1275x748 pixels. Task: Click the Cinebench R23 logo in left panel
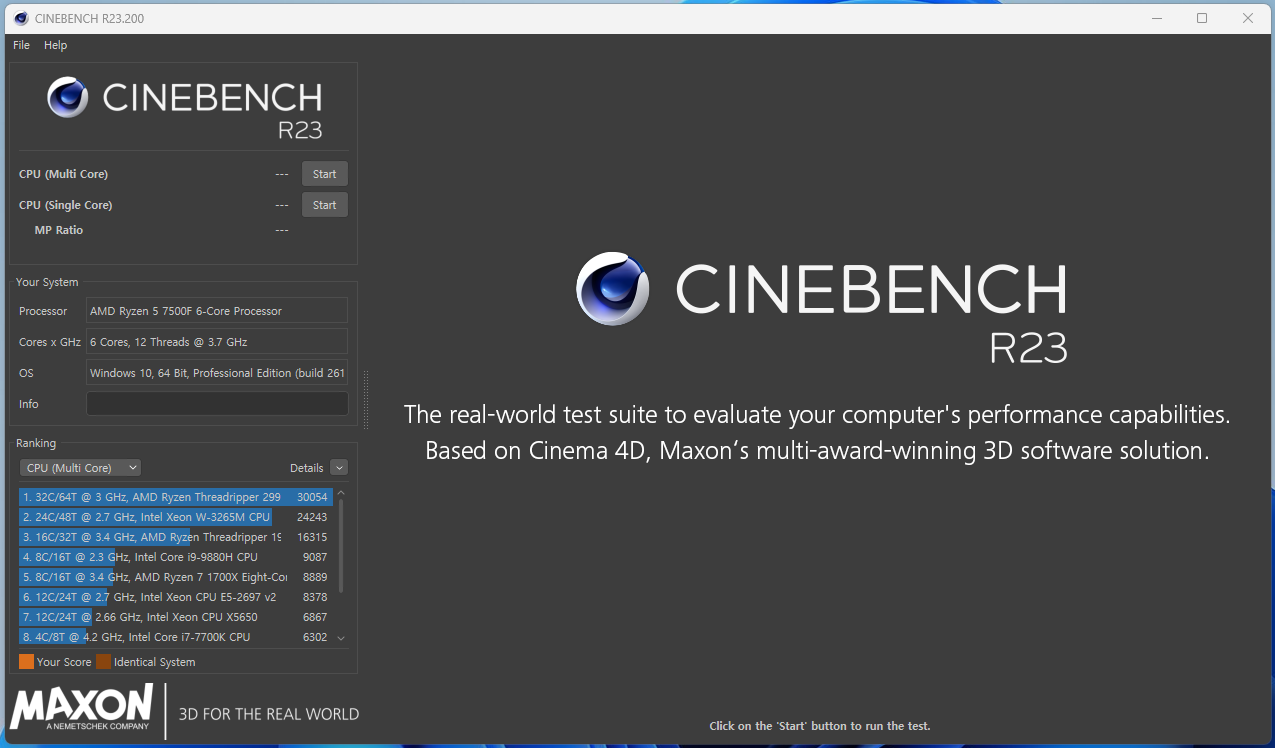[185, 107]
